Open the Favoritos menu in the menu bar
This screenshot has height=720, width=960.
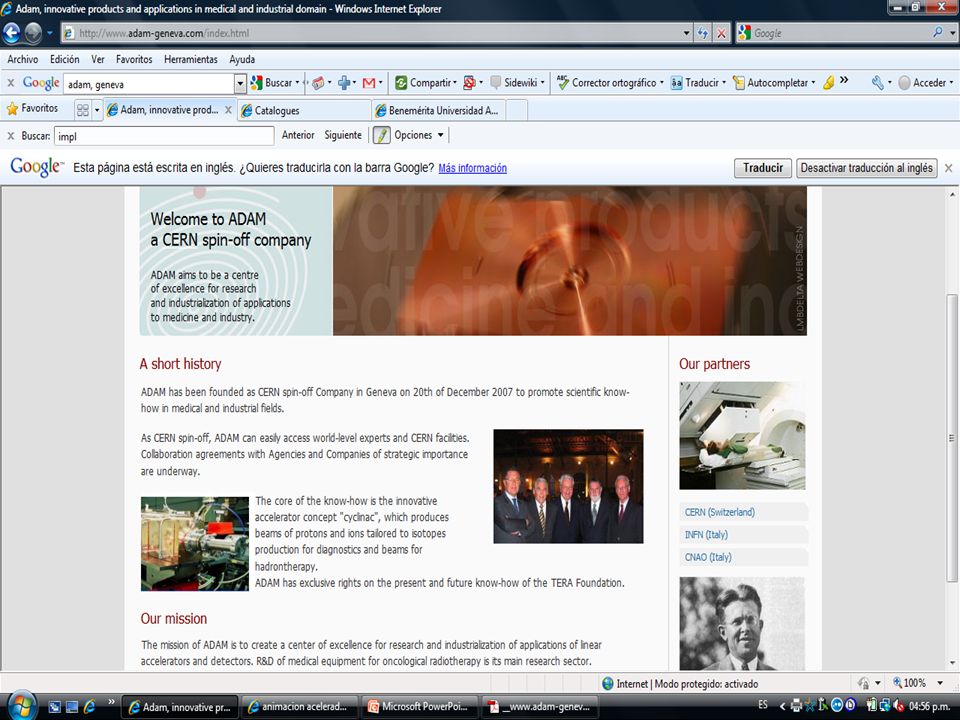pos(134,59)
